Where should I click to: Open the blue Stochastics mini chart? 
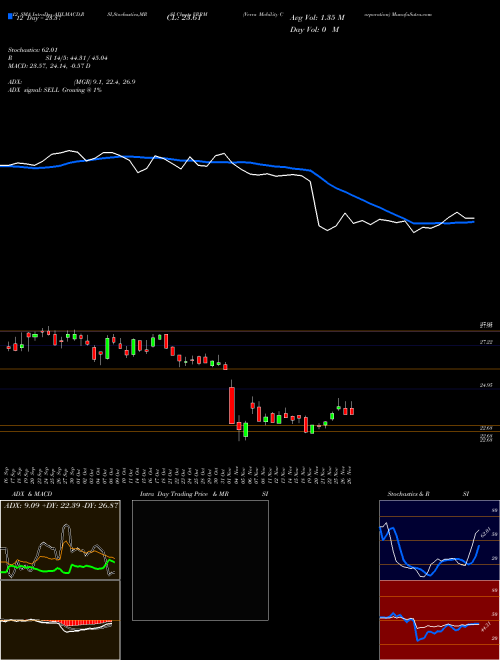point(439,540)
